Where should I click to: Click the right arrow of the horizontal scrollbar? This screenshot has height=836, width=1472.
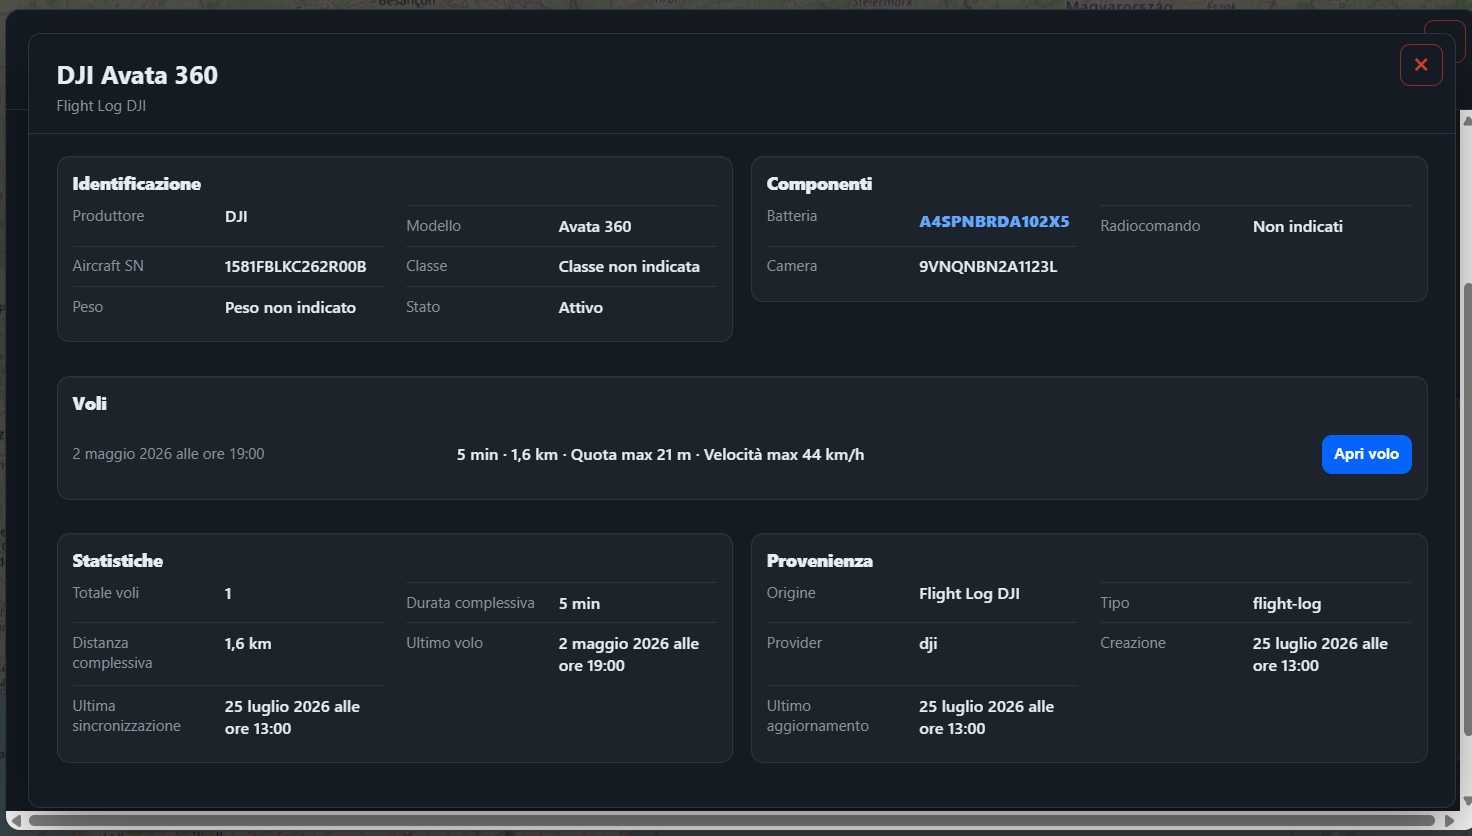pos(1450,821)
